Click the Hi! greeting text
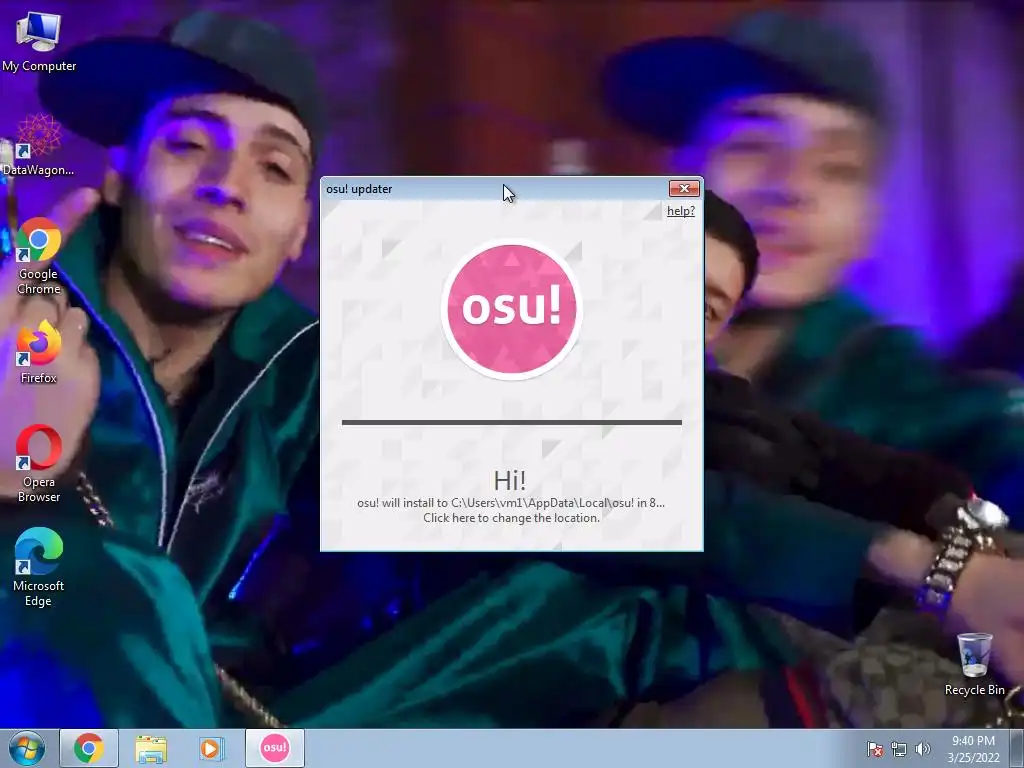The height and width of the screenshot is (768, 1024). click(510, 481)
